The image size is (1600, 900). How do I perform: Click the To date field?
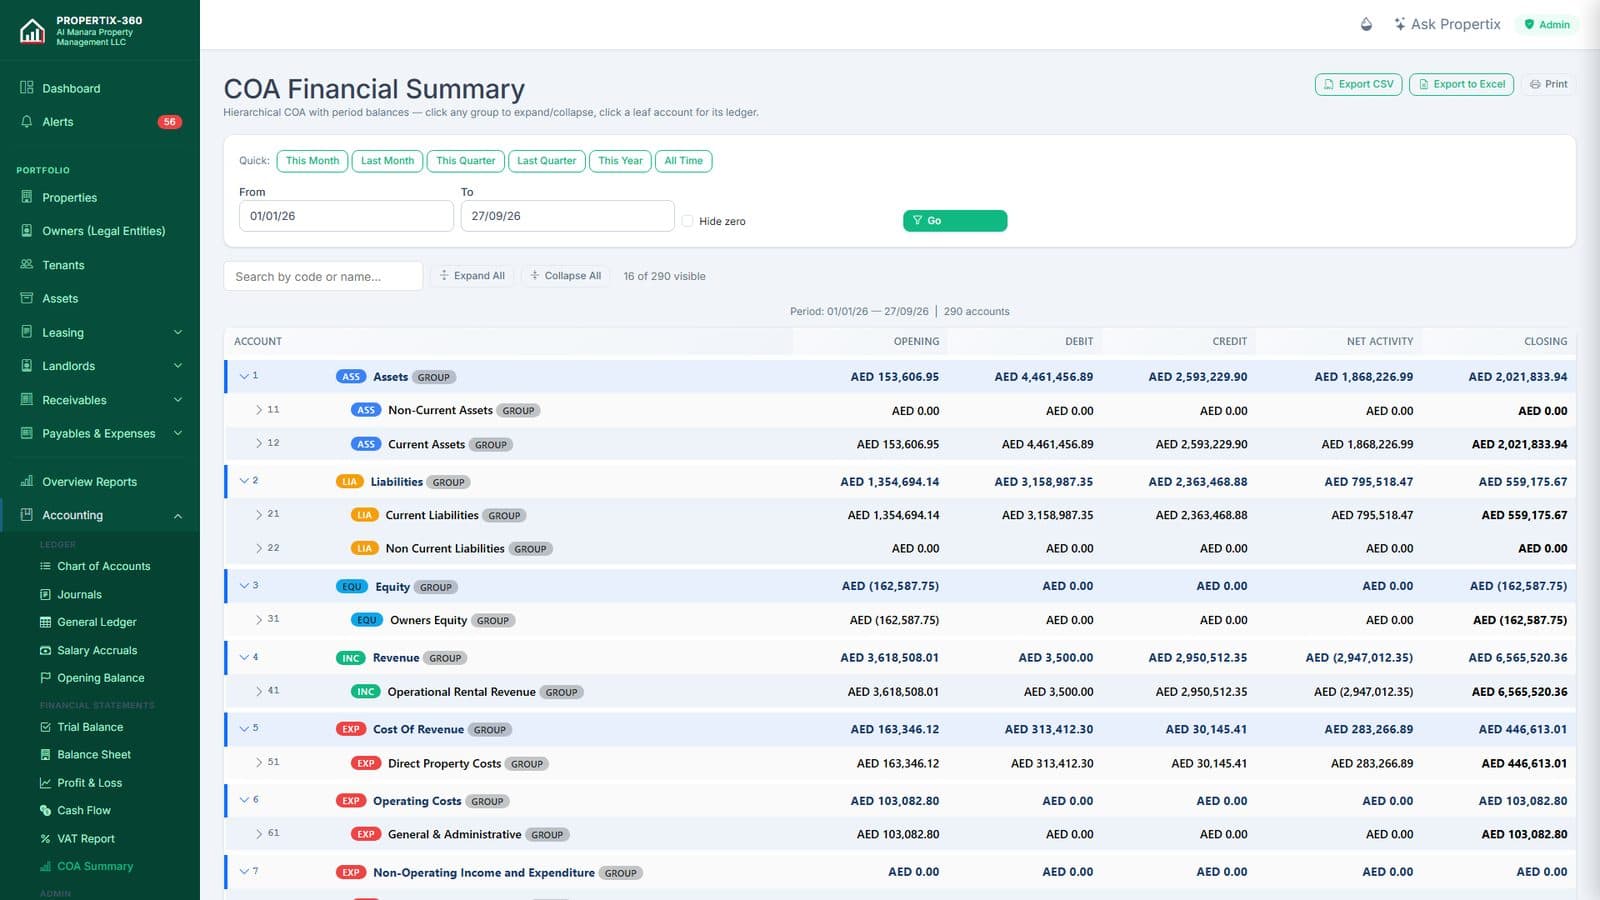[x=567, y=216]
